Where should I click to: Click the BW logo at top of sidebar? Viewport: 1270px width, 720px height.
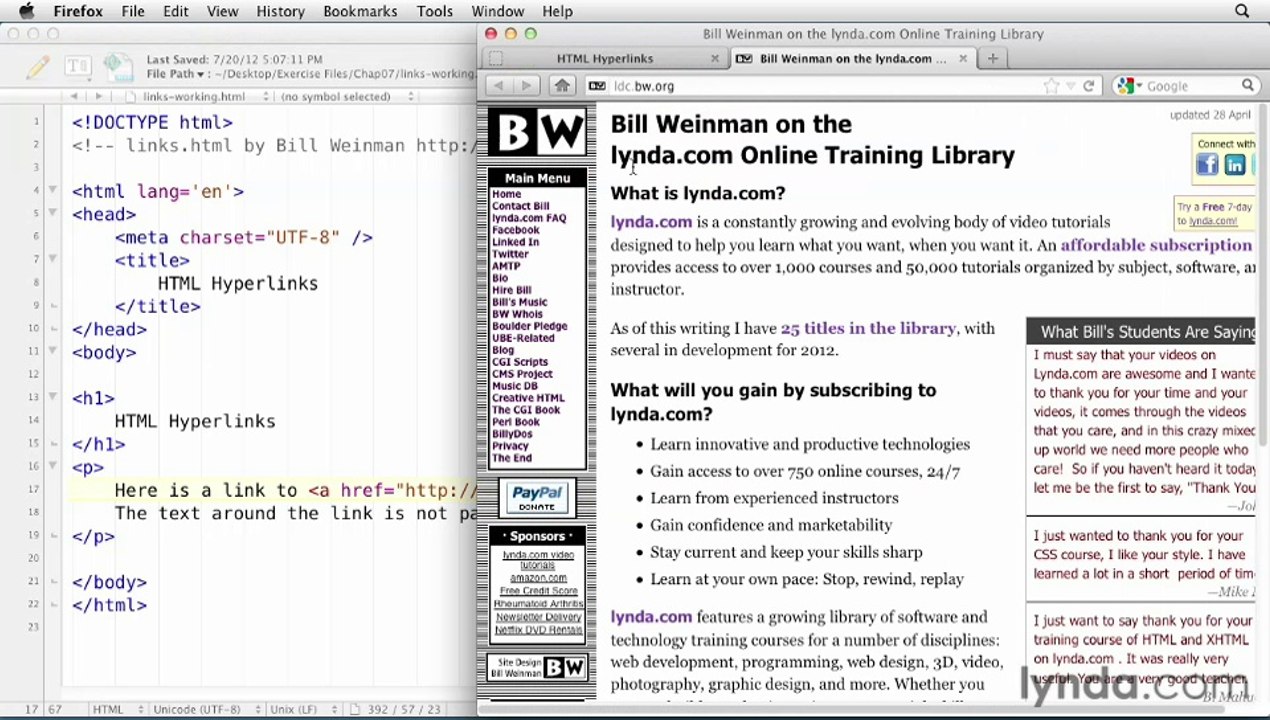click(537, 132)
